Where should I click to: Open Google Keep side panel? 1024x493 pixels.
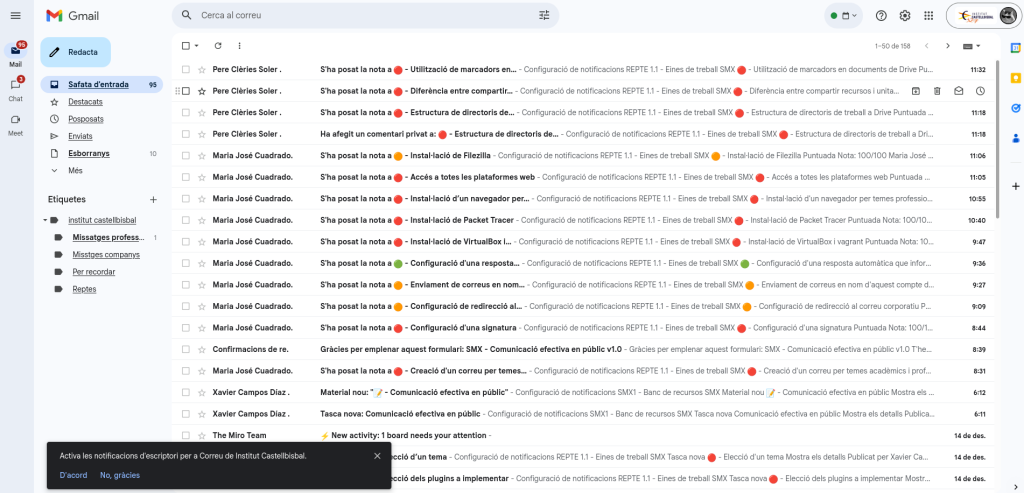[1016, 78]
